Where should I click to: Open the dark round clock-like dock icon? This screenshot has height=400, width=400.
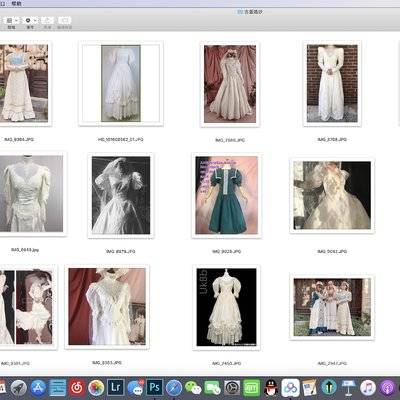coord(232,388)
